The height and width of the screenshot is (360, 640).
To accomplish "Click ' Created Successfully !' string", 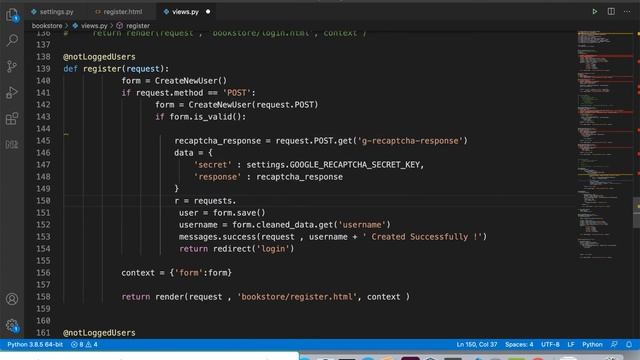I will coord(422,237).
